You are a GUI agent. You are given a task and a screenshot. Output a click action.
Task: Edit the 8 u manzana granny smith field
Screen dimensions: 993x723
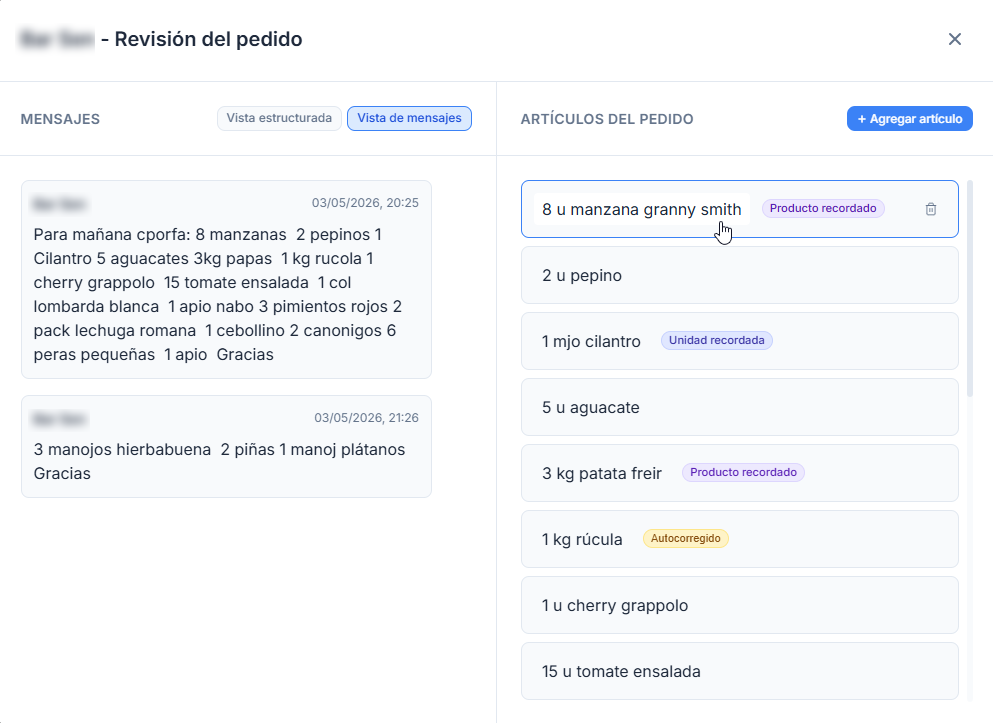point(642,209)
